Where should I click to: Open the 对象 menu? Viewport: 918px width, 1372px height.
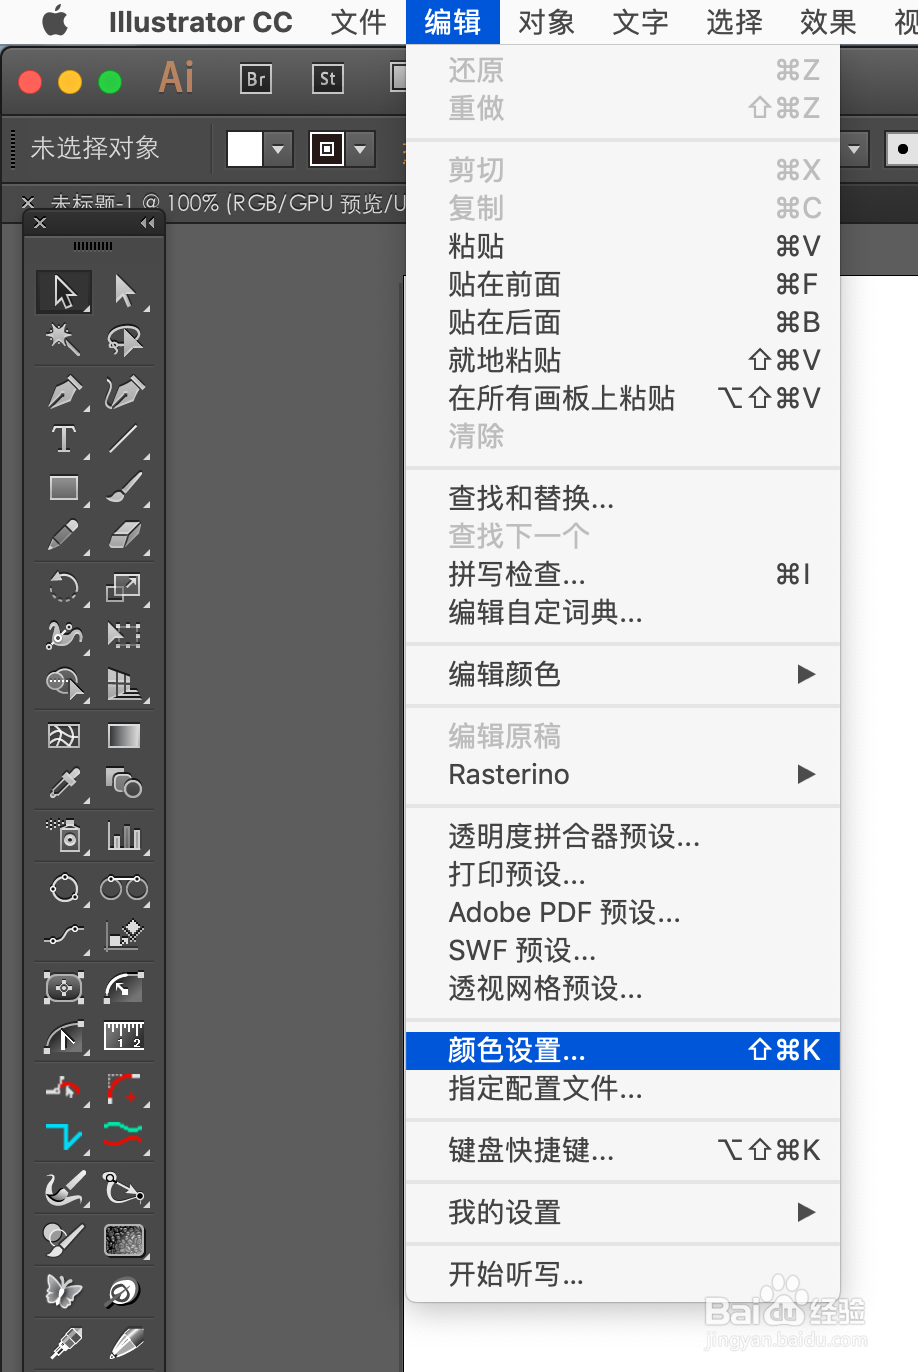tap(547, 22)
